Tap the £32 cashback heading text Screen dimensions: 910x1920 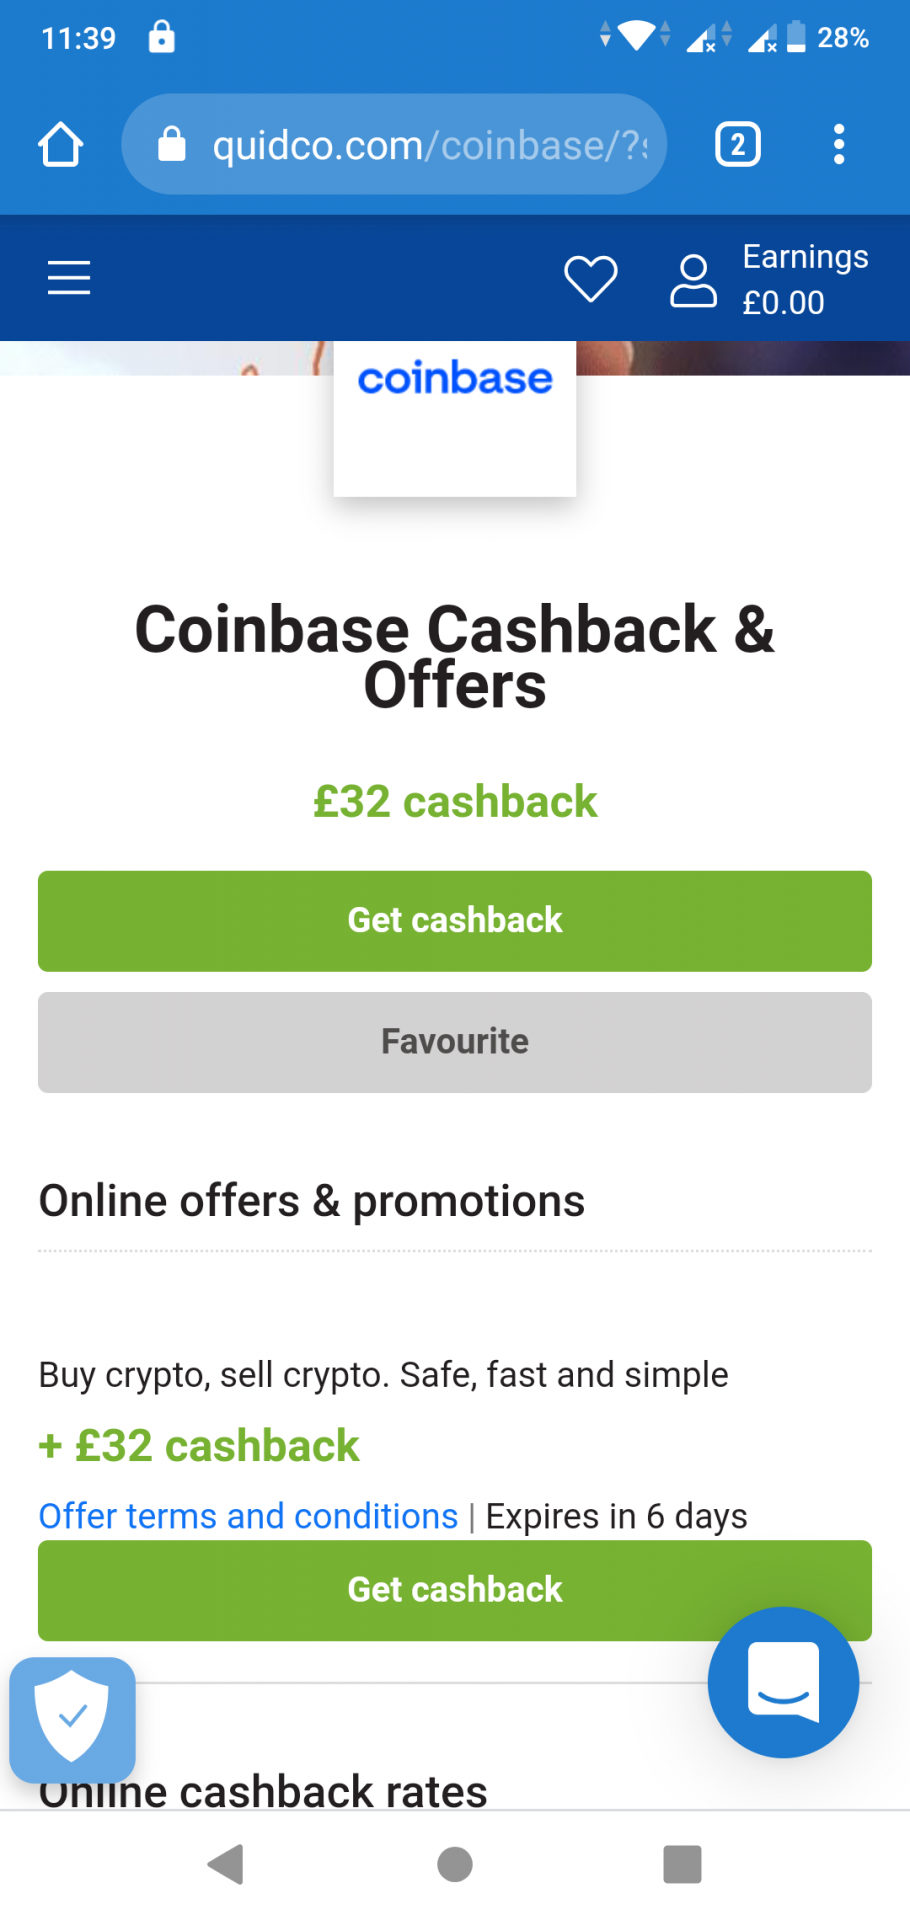pos(455,802)
